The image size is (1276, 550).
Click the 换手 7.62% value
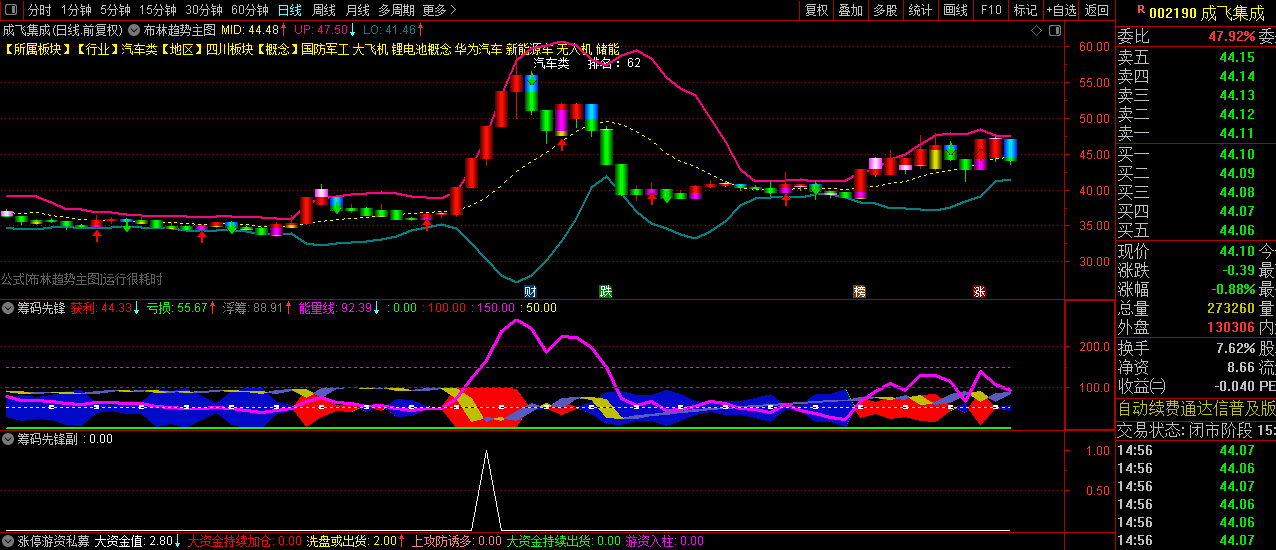point(1236,348)
